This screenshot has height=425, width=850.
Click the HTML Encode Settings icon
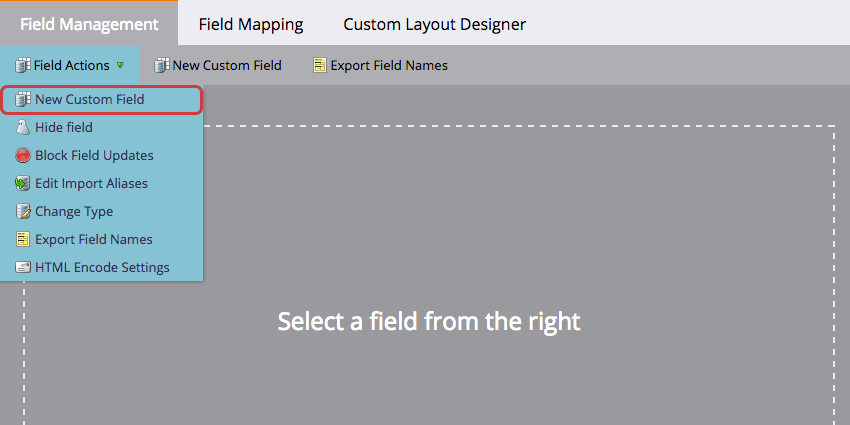tap(23, 268)
